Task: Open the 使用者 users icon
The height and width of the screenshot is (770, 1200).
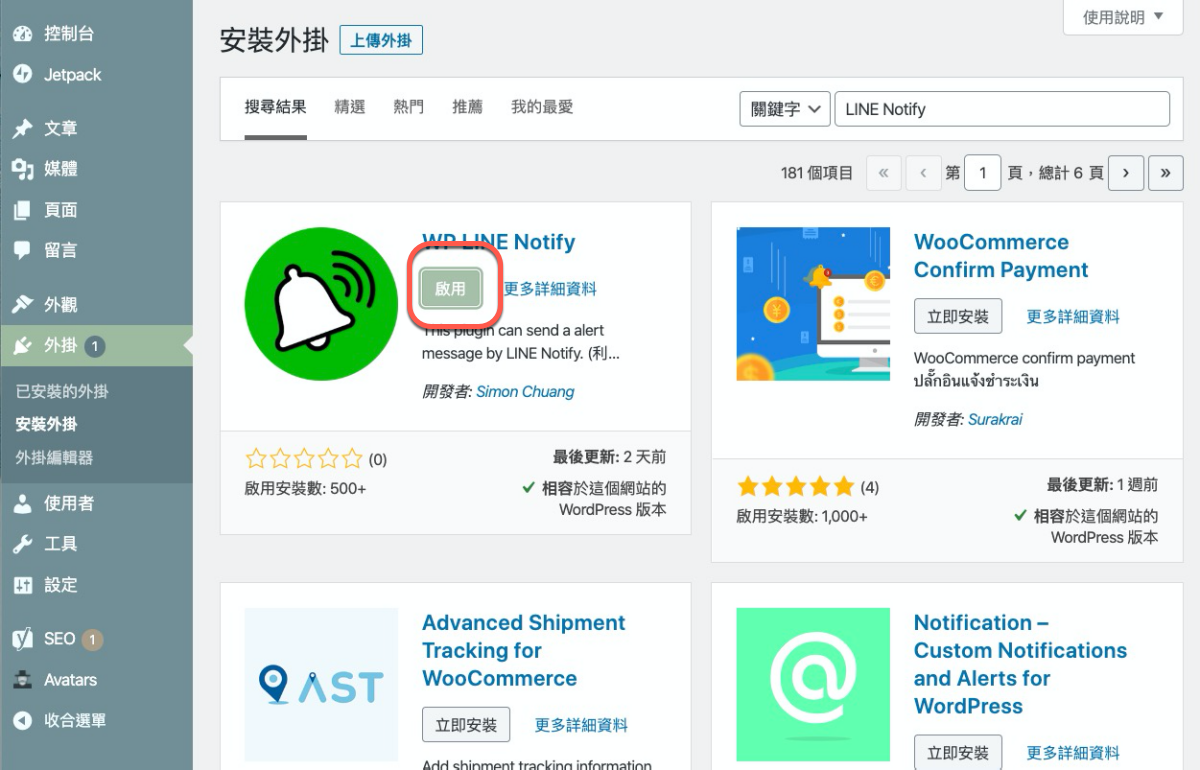Action: [x=22, y=504]
